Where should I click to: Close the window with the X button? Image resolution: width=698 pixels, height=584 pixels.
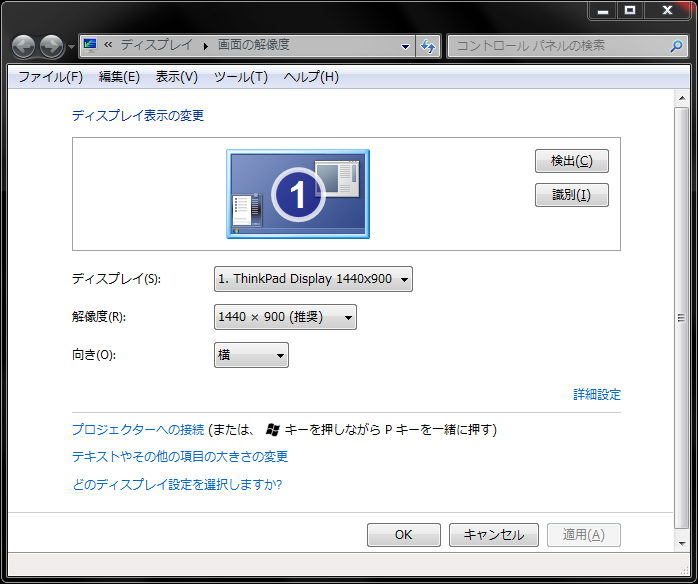[x=666, y=11]
